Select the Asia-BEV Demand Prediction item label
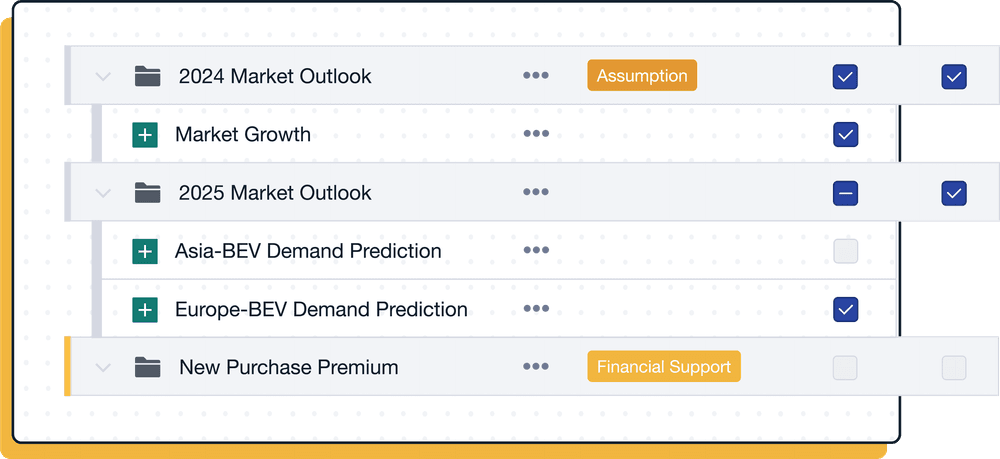Screen dimensions: 1000x459 click(308, 251)
